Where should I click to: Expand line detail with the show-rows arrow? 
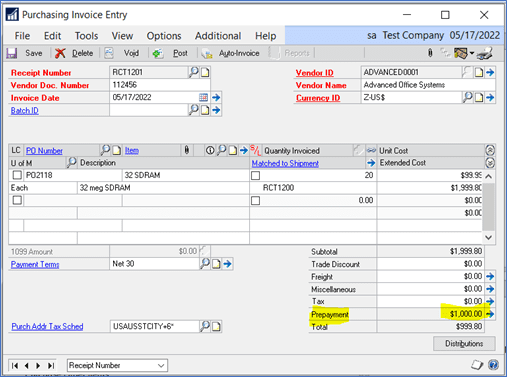490,163
